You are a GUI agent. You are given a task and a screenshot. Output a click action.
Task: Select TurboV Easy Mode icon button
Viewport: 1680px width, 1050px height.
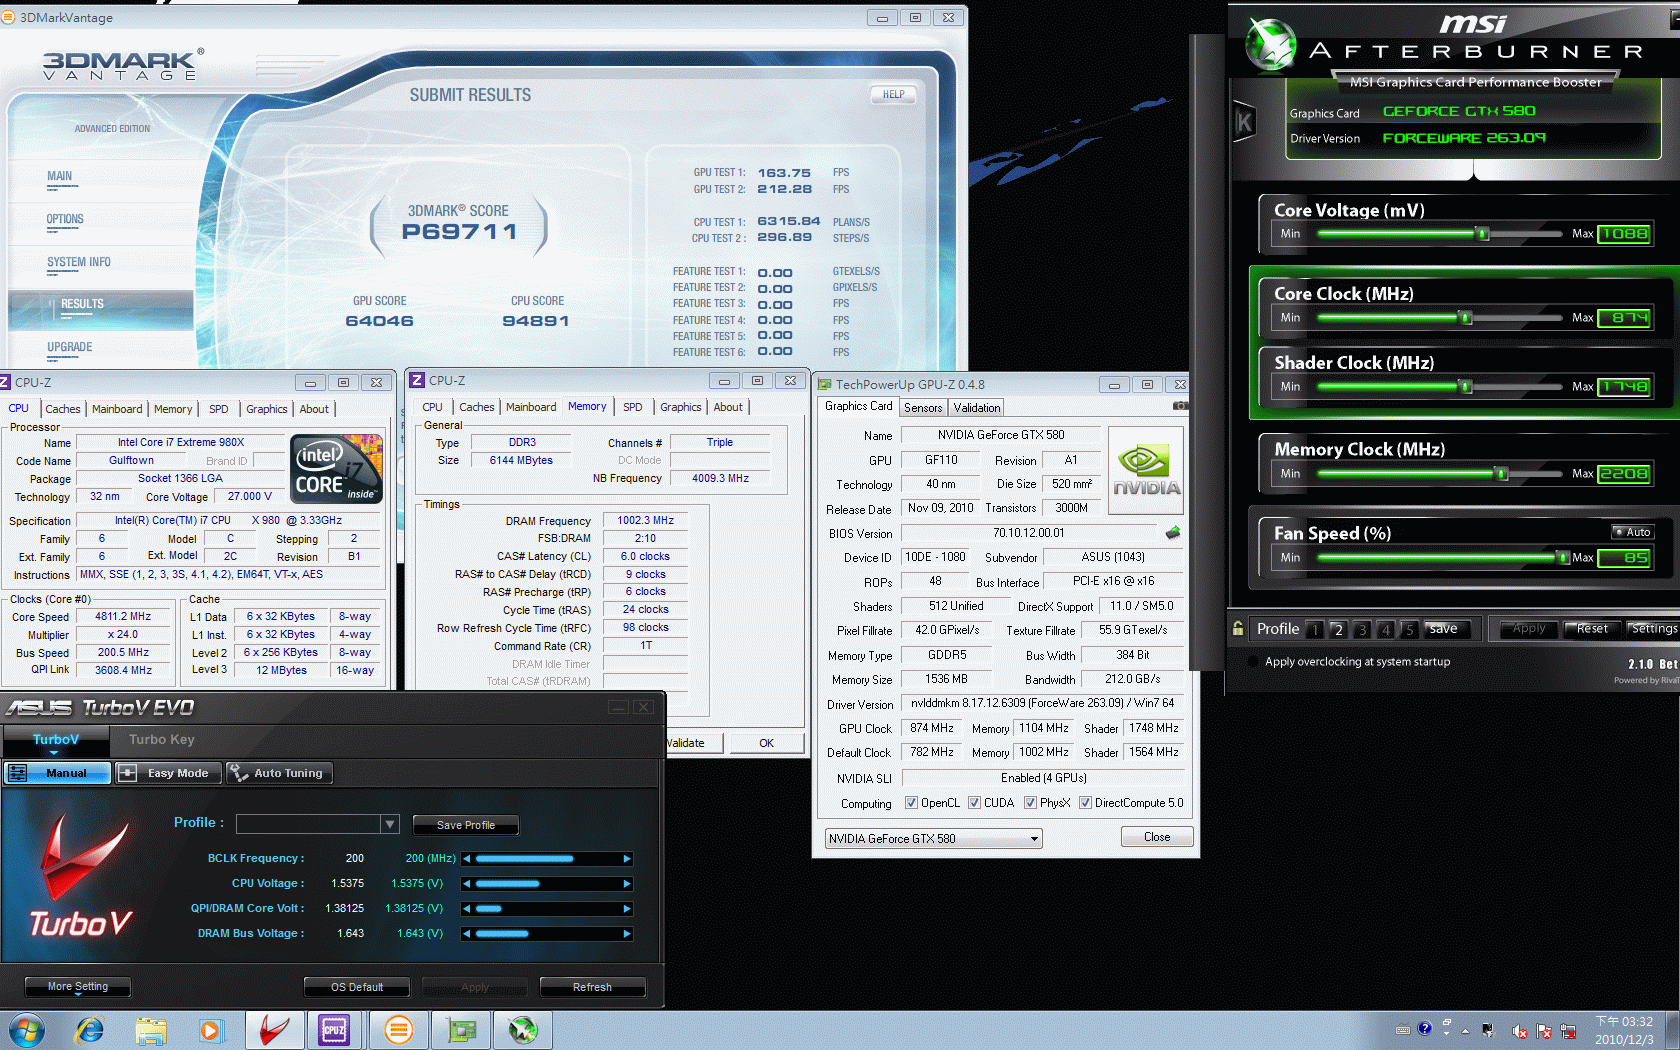coord(167,773)
